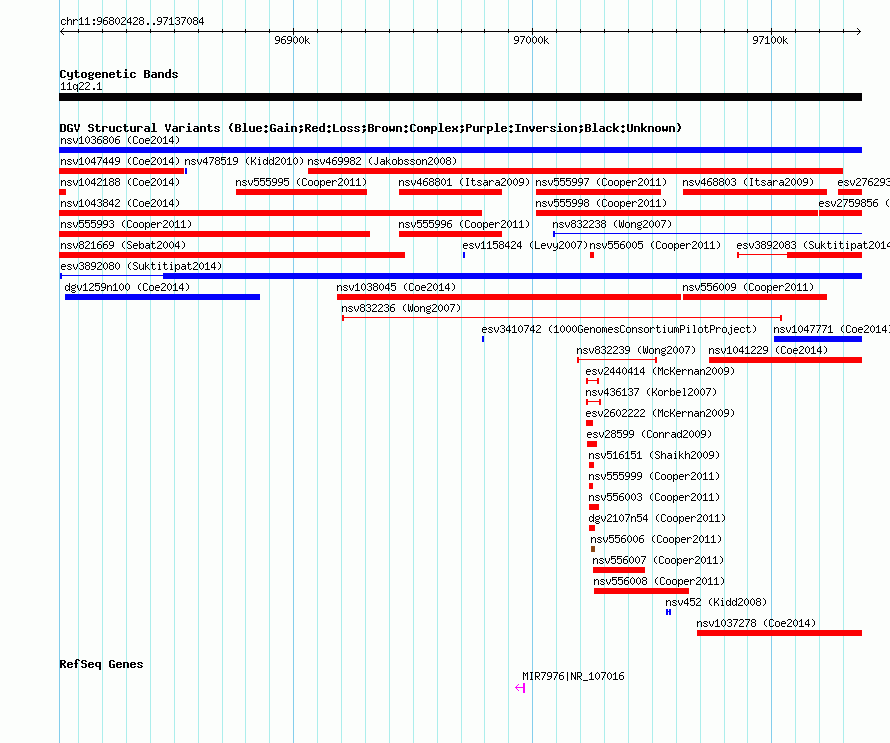
Task: Select nsv1037278 (Coe2014) label
Action: [756, 623]
